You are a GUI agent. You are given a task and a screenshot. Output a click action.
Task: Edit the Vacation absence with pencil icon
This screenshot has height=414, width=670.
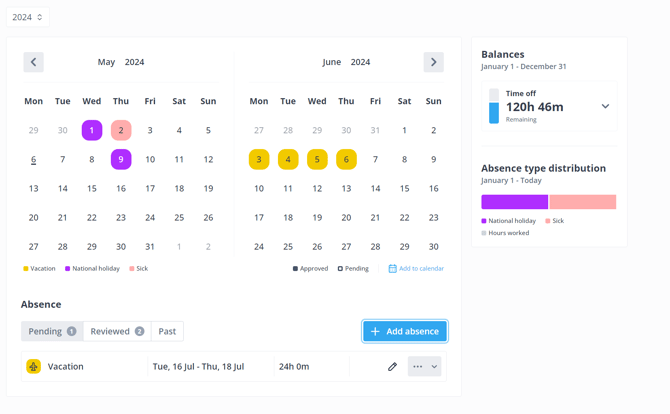point(392,367)
